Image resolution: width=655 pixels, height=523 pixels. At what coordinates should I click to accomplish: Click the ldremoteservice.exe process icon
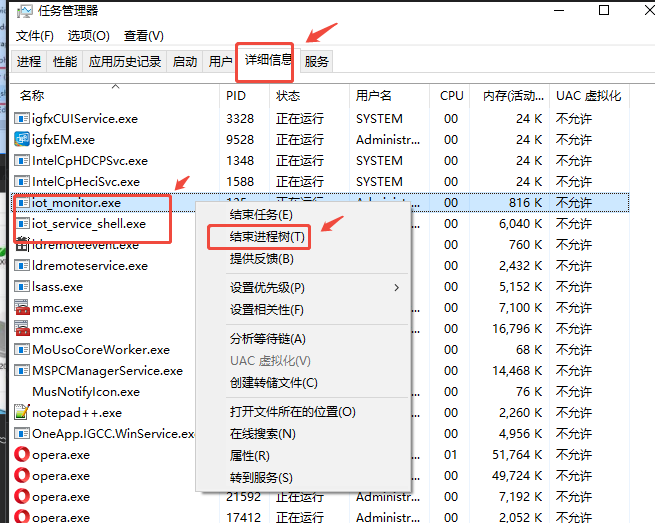pos(22,266)
